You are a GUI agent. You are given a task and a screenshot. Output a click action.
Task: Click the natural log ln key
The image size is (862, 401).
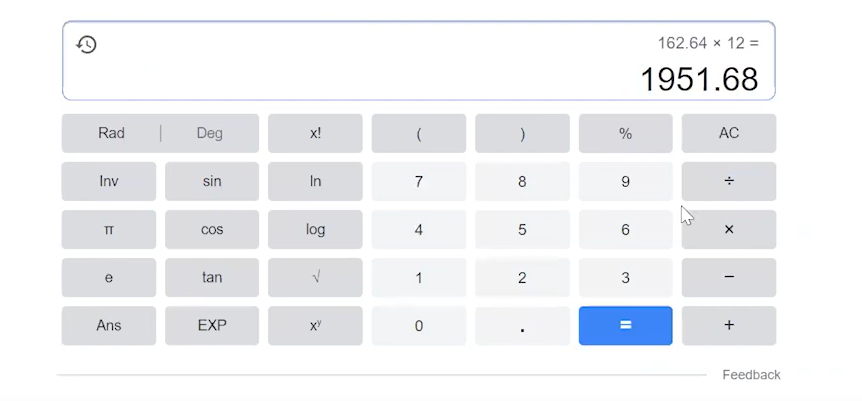coord(315,181)
